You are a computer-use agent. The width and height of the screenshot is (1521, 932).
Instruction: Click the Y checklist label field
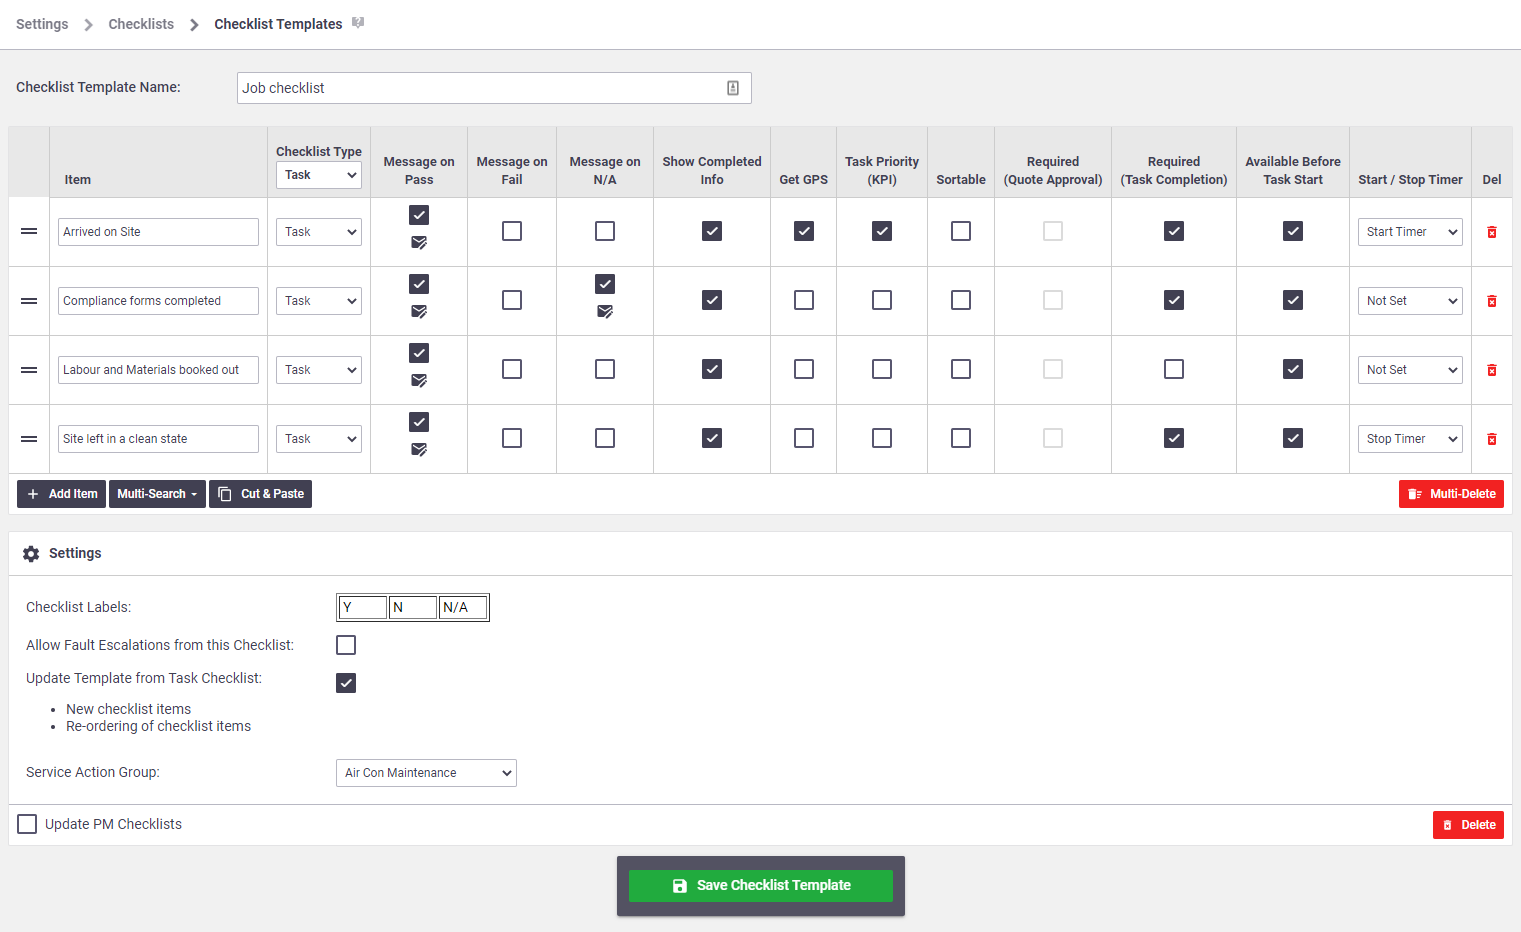tap(362, 607)
